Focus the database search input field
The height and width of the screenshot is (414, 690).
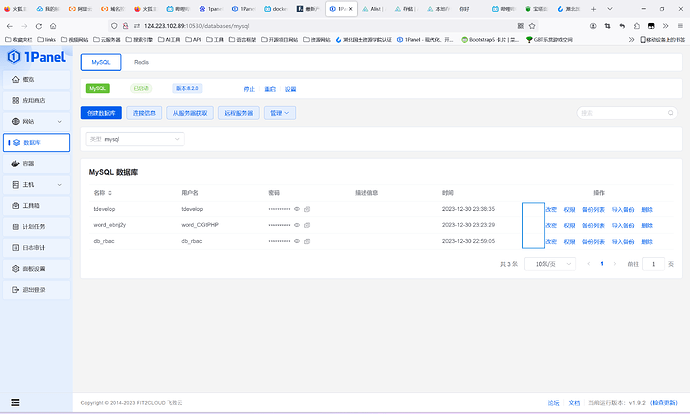627,113
